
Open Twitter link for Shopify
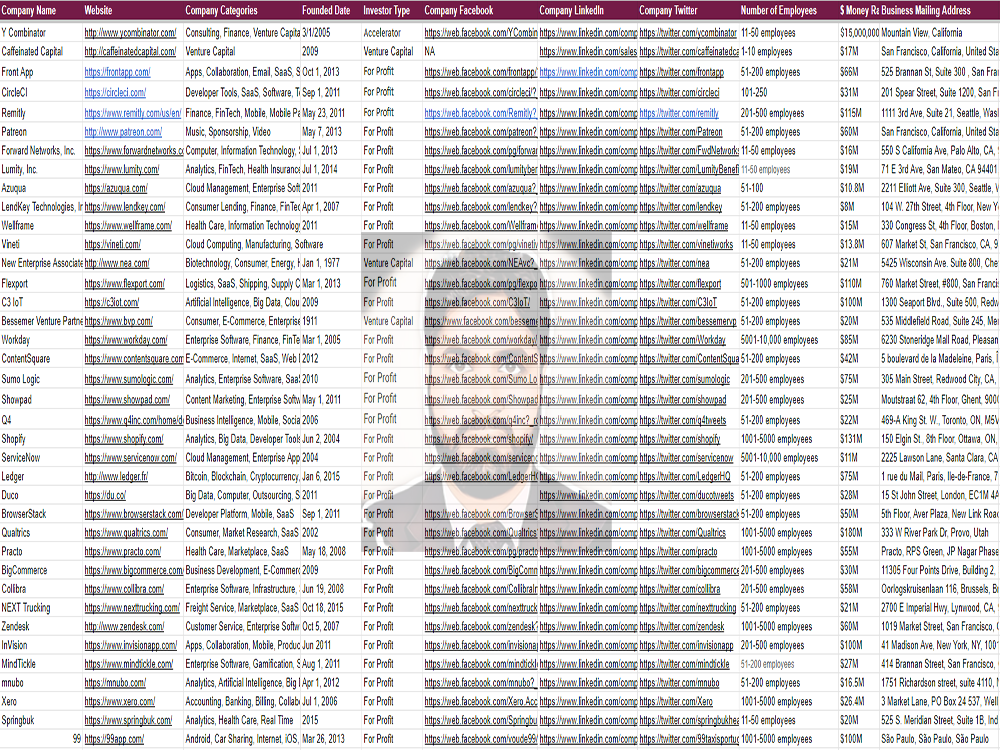(x=679, y=439)
